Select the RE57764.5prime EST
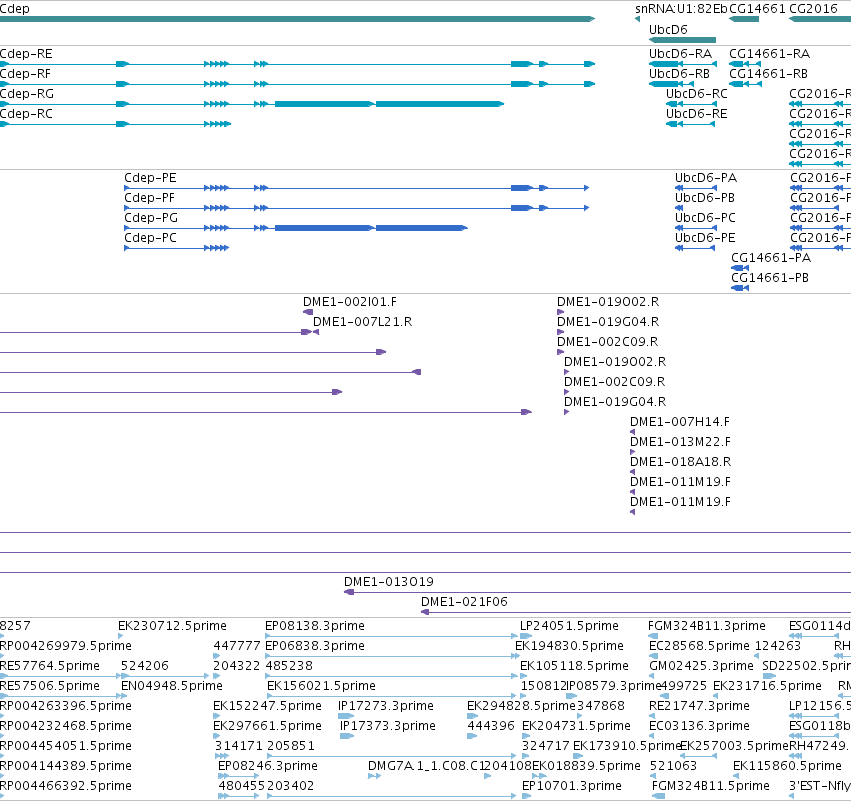Image resolution: width=851 pixels, height=801 pixels. pos(50,666)
